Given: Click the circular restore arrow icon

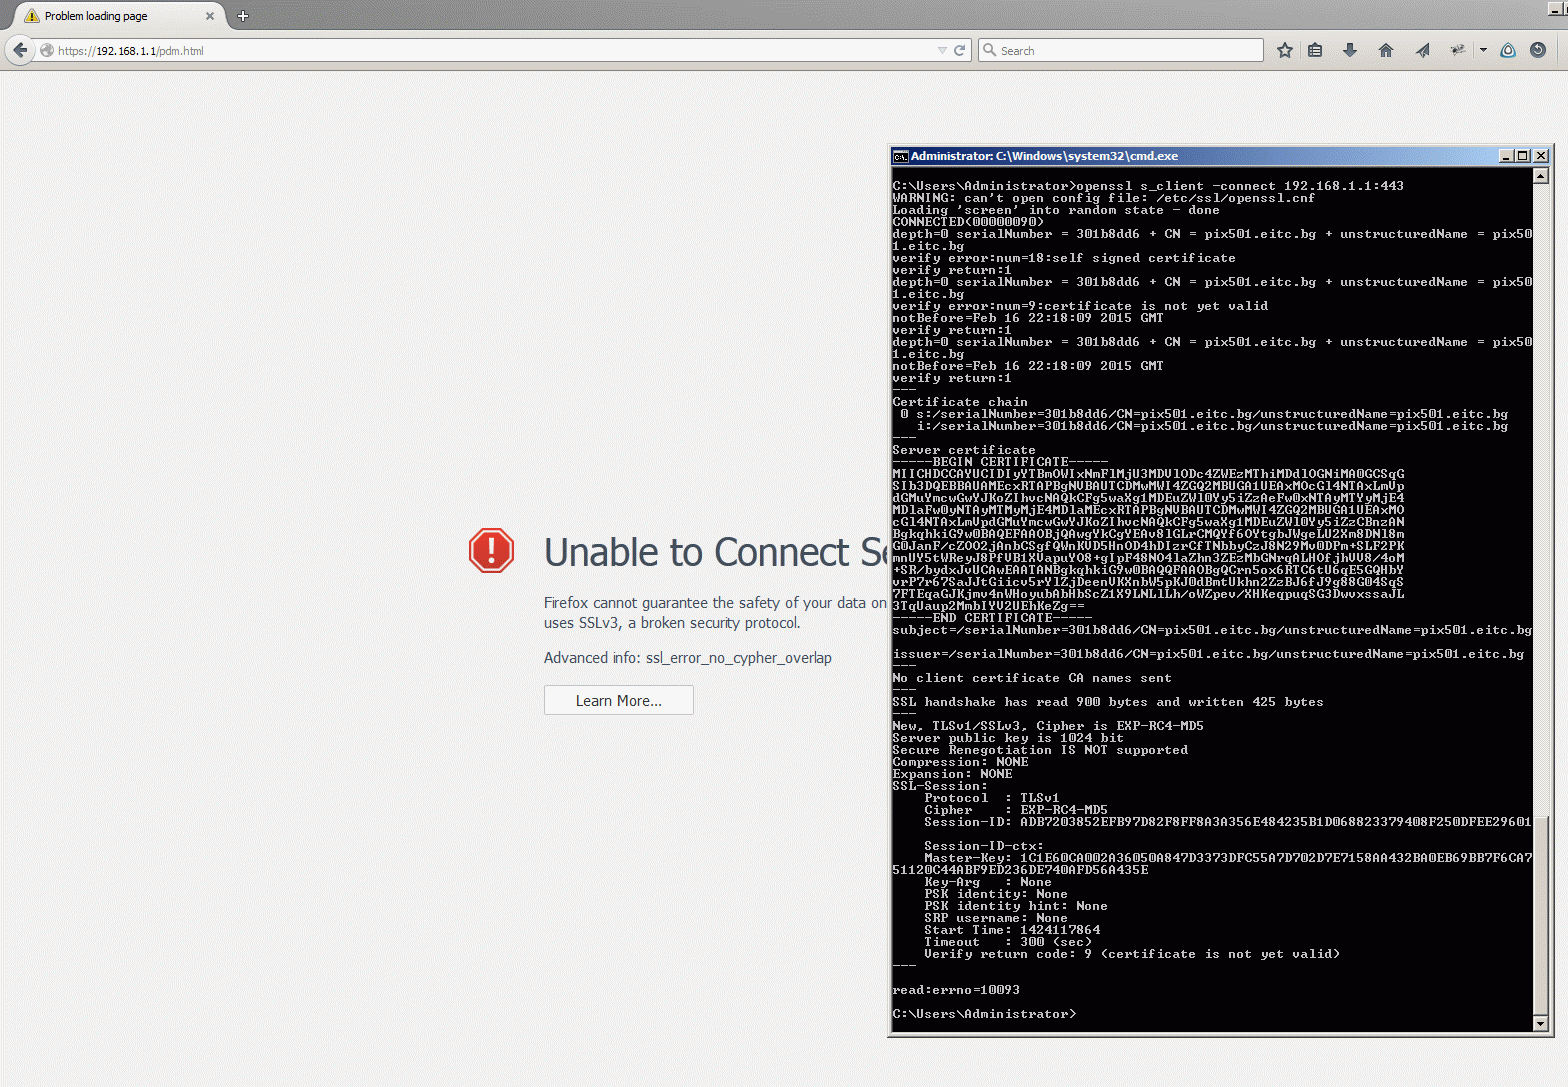Looking at the screenshot, I should 1538,50.
